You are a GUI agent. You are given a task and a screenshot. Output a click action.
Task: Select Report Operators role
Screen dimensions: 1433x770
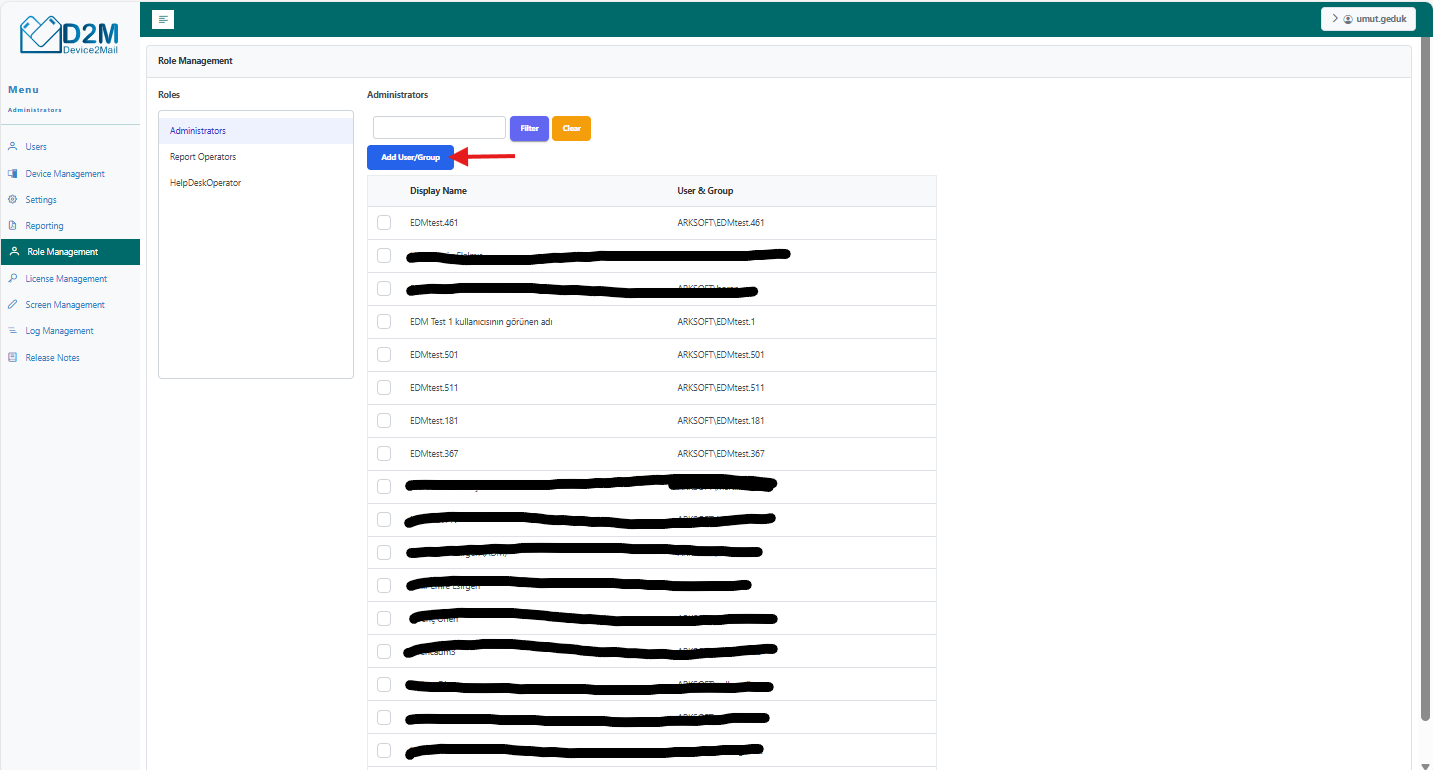click(x=203, y=157)
